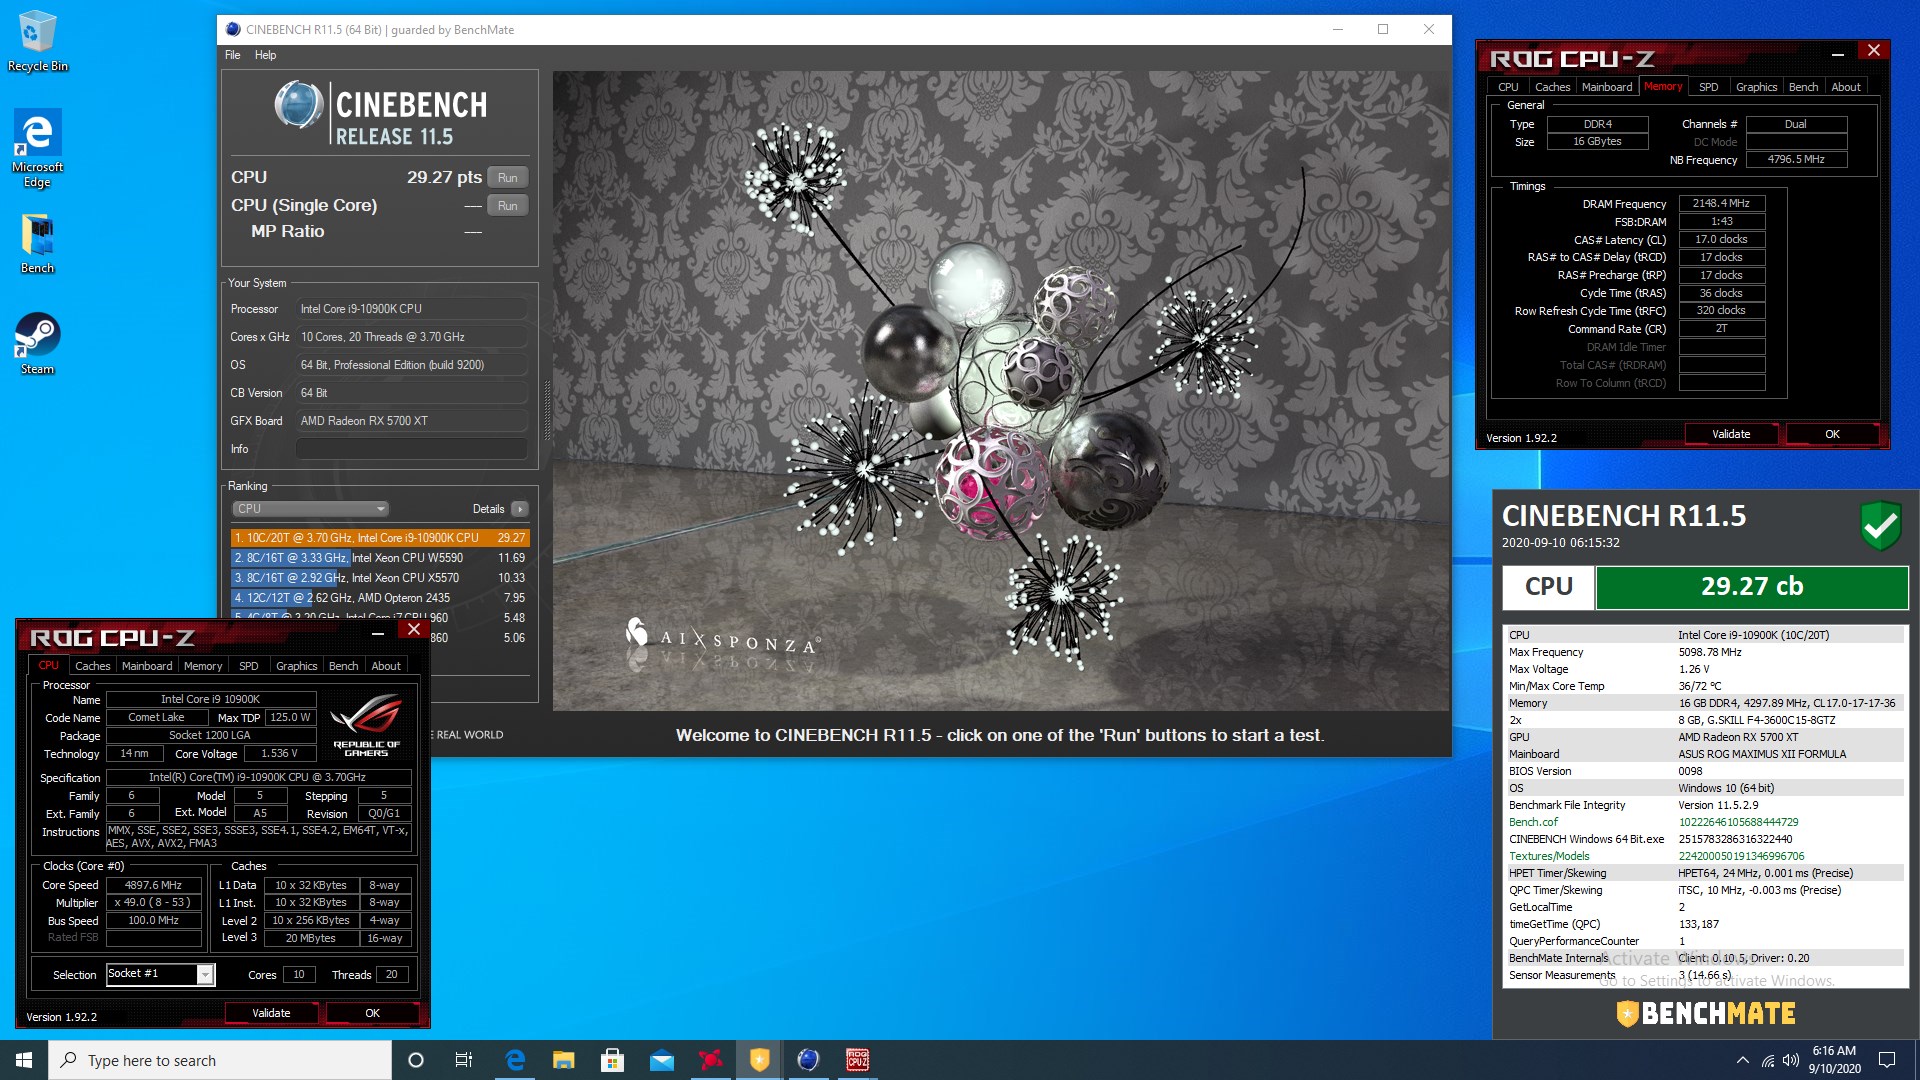Switch to Bench tab in top-right CPU-Z
The image size is (1920, 1080).
click(1803, 87)
